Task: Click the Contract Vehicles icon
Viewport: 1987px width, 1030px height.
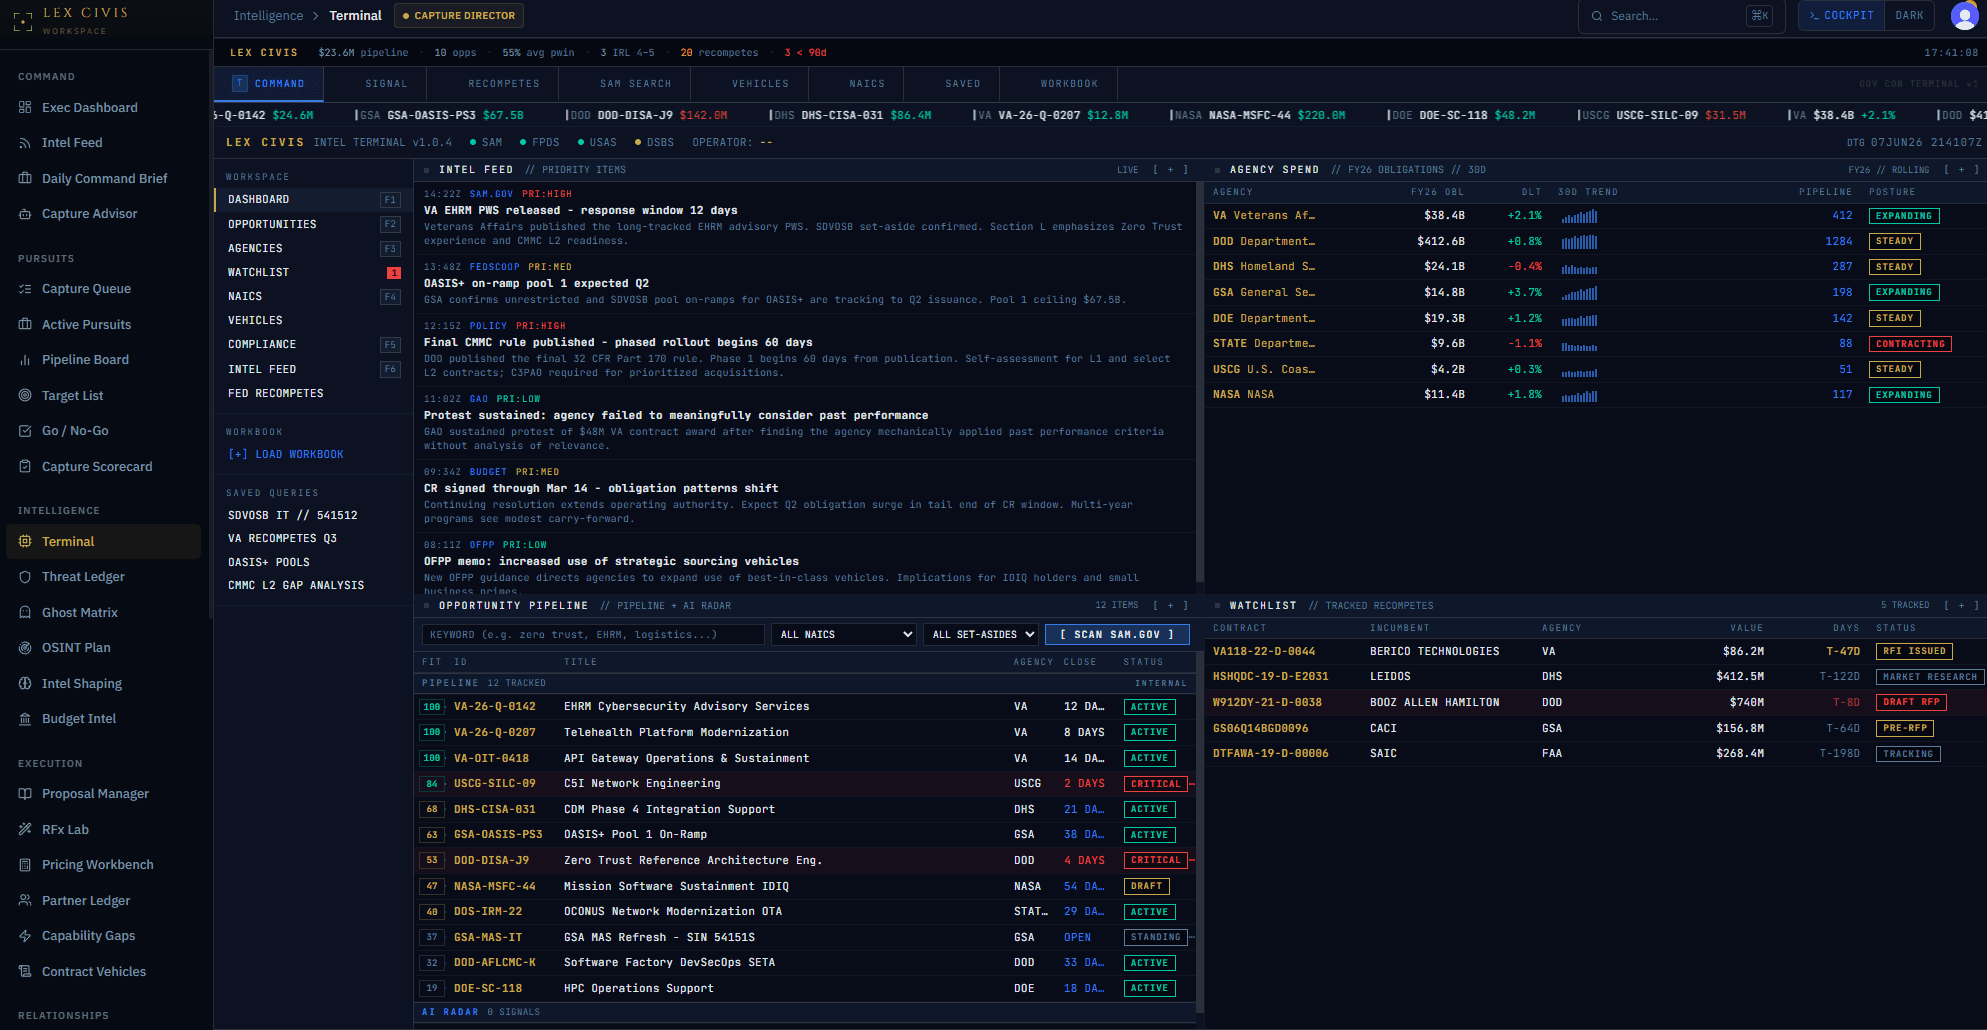Action: 25,972
